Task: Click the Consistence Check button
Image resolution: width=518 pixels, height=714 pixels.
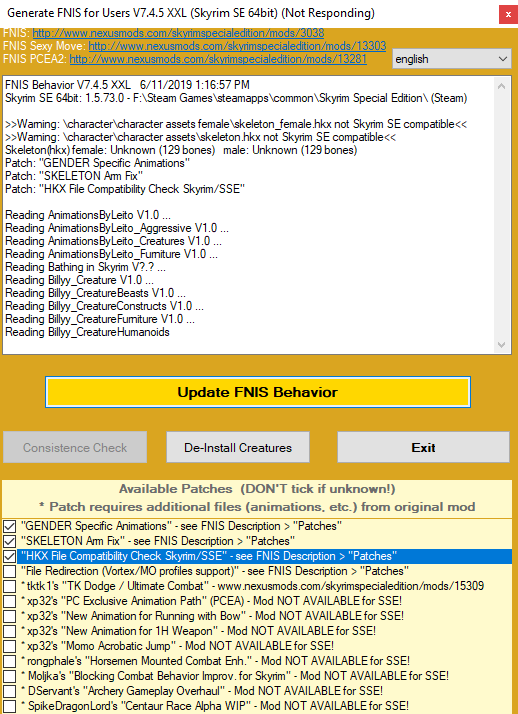Action: [x=75, y=448]
